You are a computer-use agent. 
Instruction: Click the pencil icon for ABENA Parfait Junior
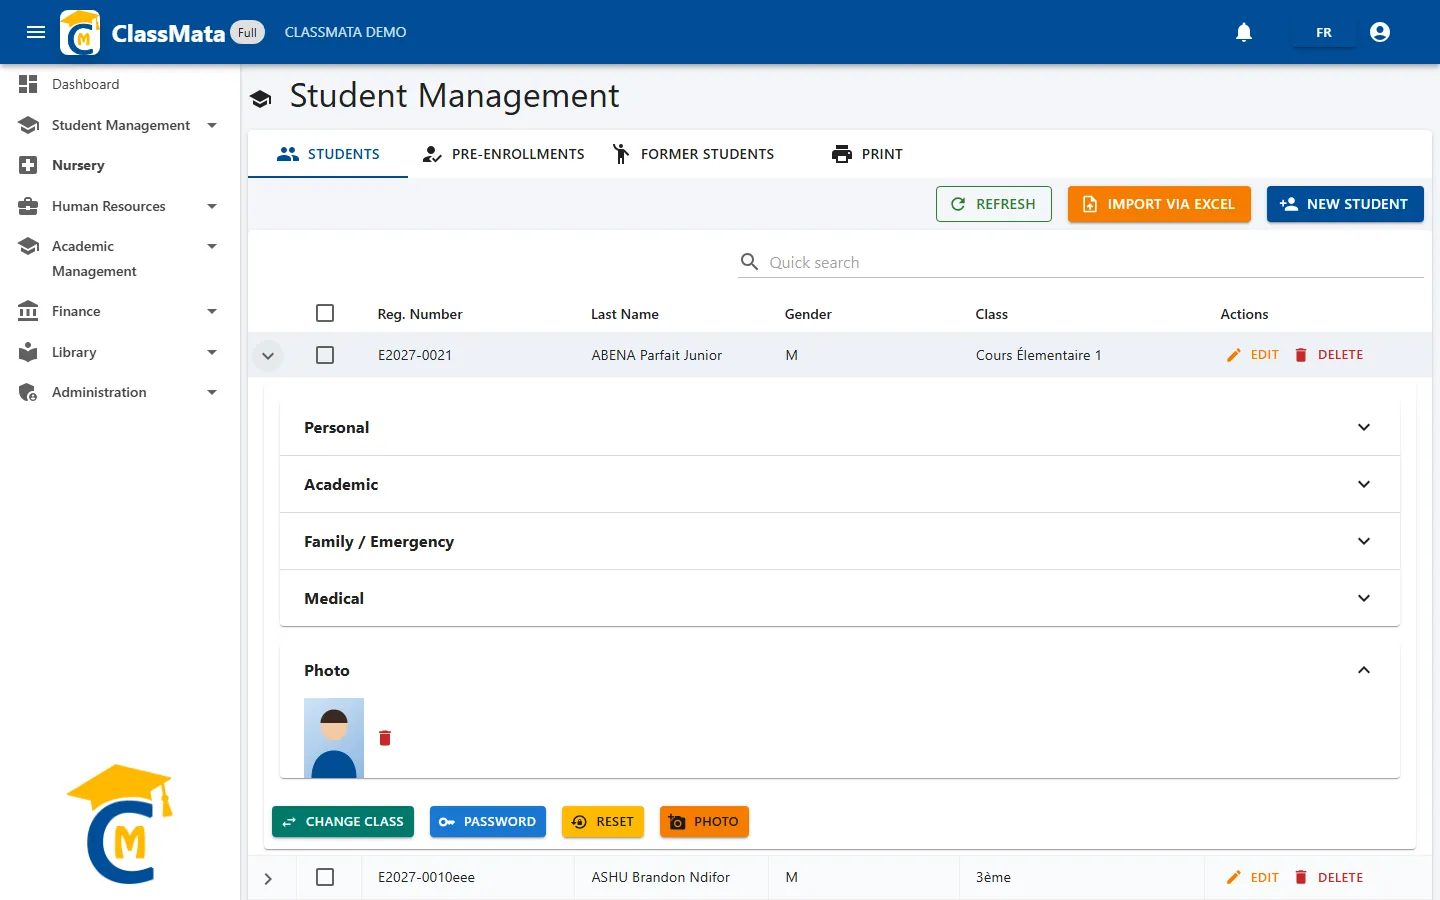click(1234, 355)
